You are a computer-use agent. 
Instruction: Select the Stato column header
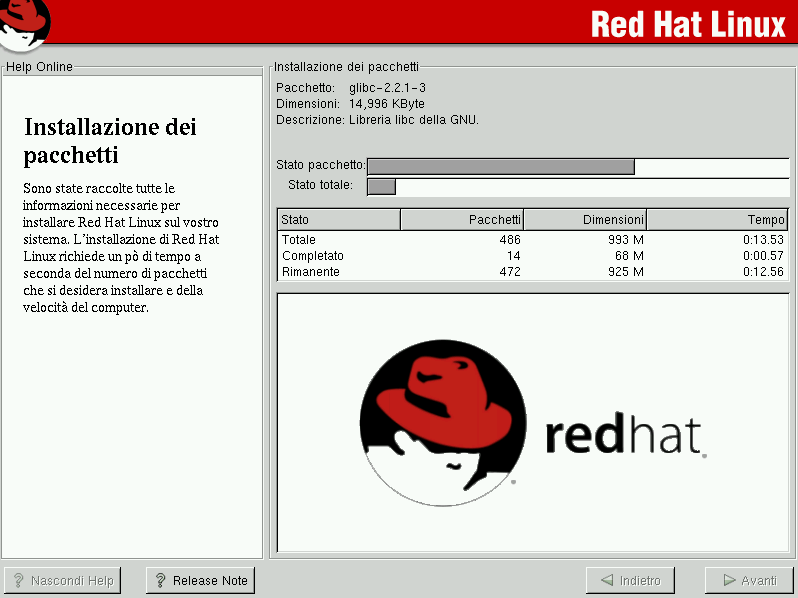(x=339, y=220)
